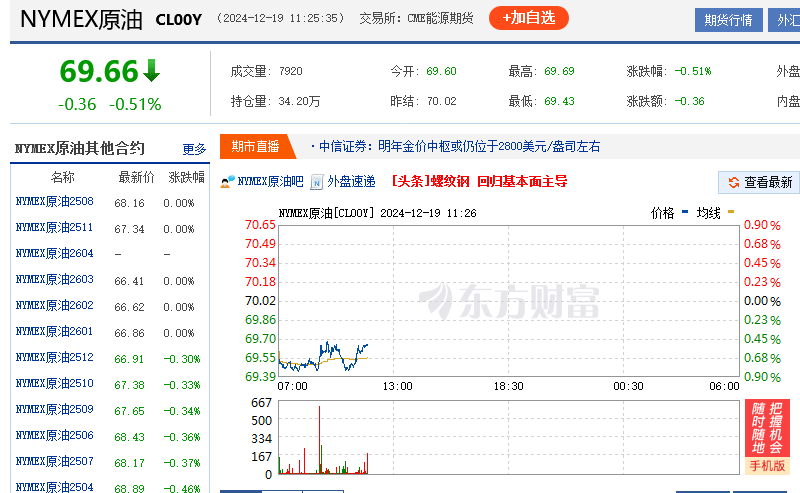This screenshot has width=800, height=493.
Task: Click the 最新价 column header
Action: tap(136, 178)
